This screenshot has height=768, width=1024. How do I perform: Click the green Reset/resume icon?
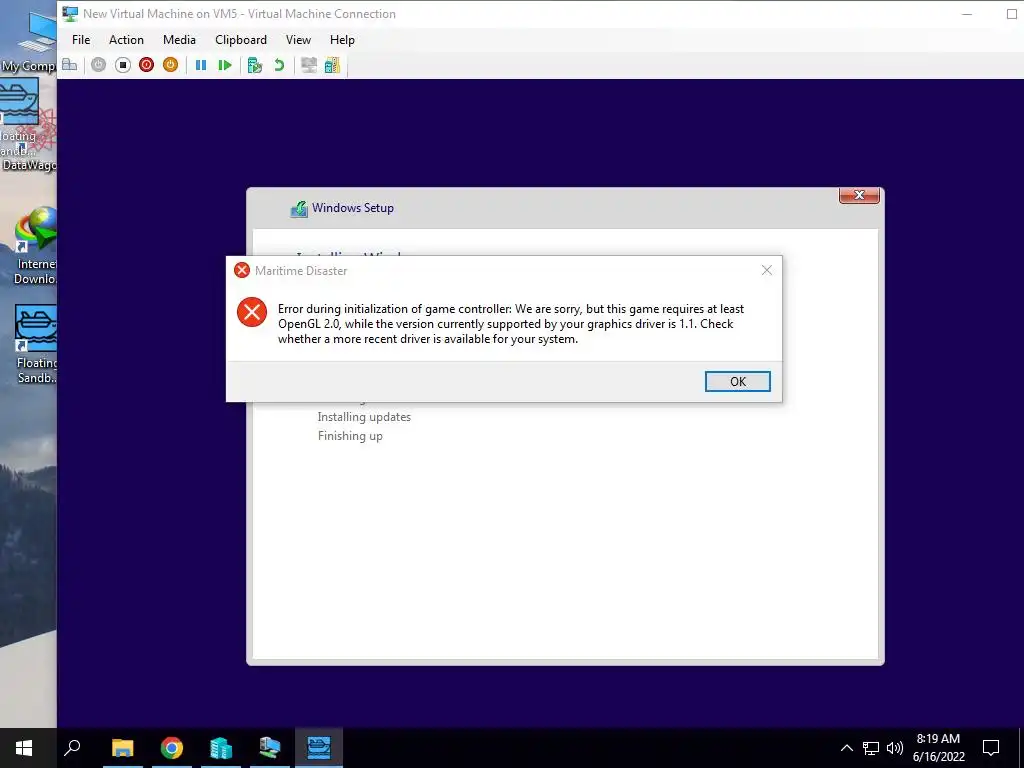click(225, 65)
